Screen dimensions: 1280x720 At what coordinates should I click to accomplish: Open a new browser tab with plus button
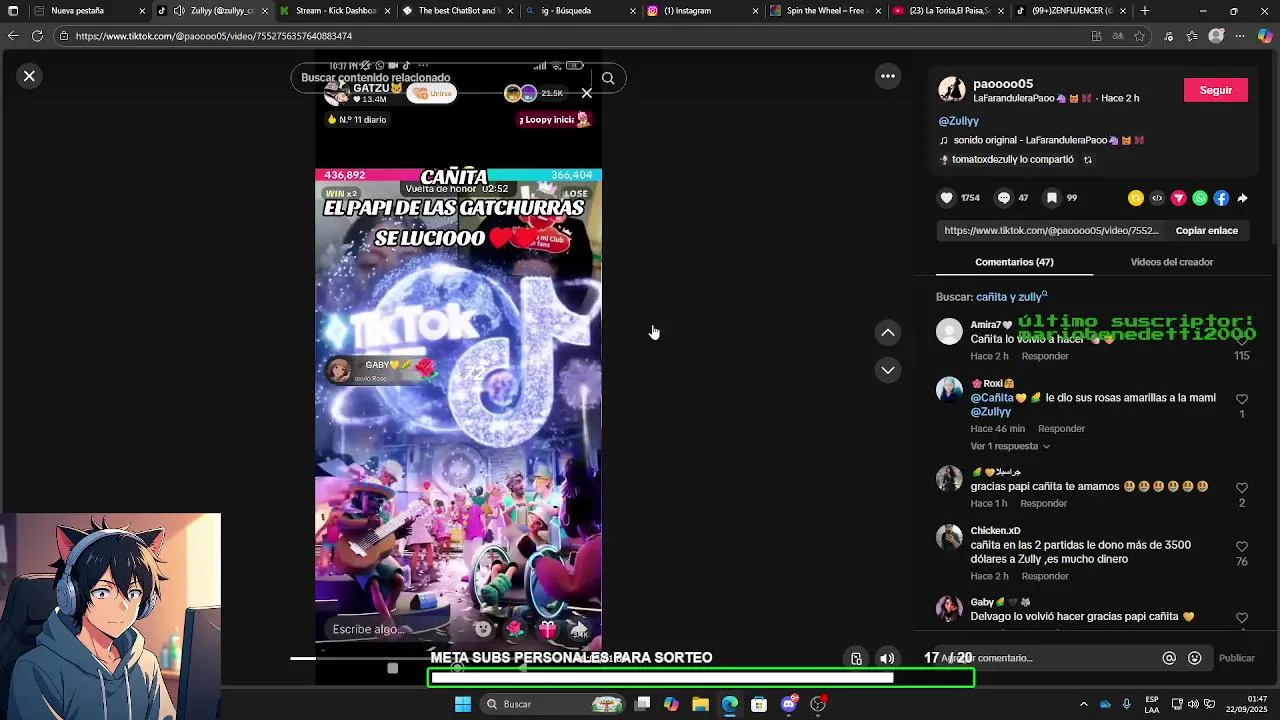click(x=1145, y=11)
